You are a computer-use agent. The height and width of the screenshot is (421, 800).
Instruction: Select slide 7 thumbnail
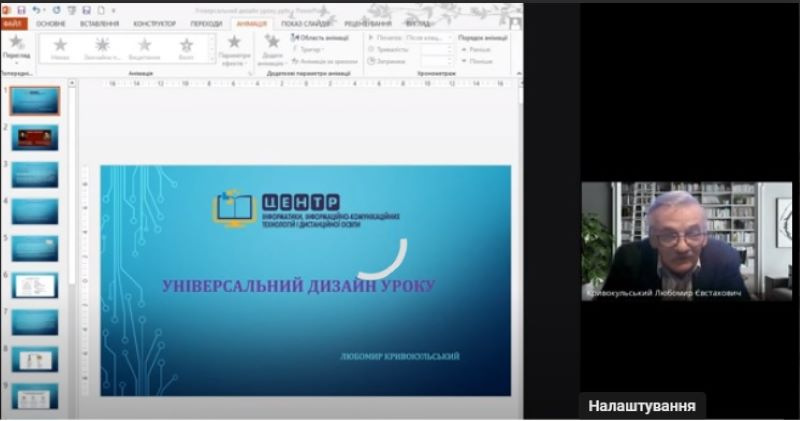pyautogui.click(x=35, y=323)
